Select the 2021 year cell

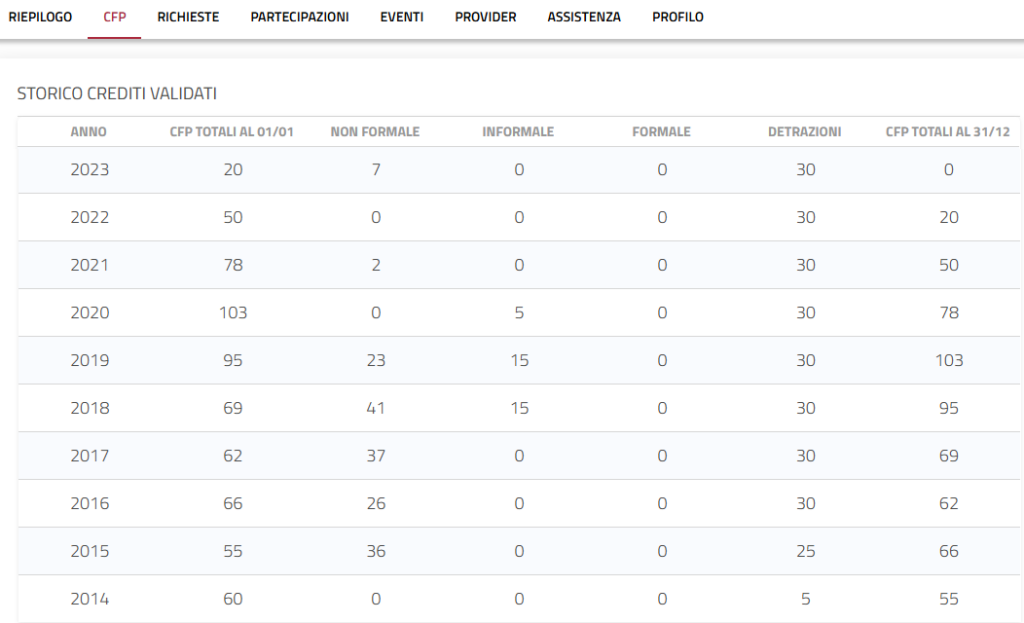point(89,265)
